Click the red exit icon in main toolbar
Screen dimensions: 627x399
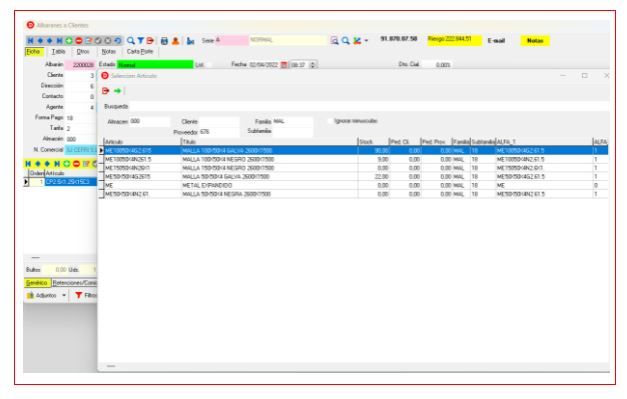click(x=150, y=41)
